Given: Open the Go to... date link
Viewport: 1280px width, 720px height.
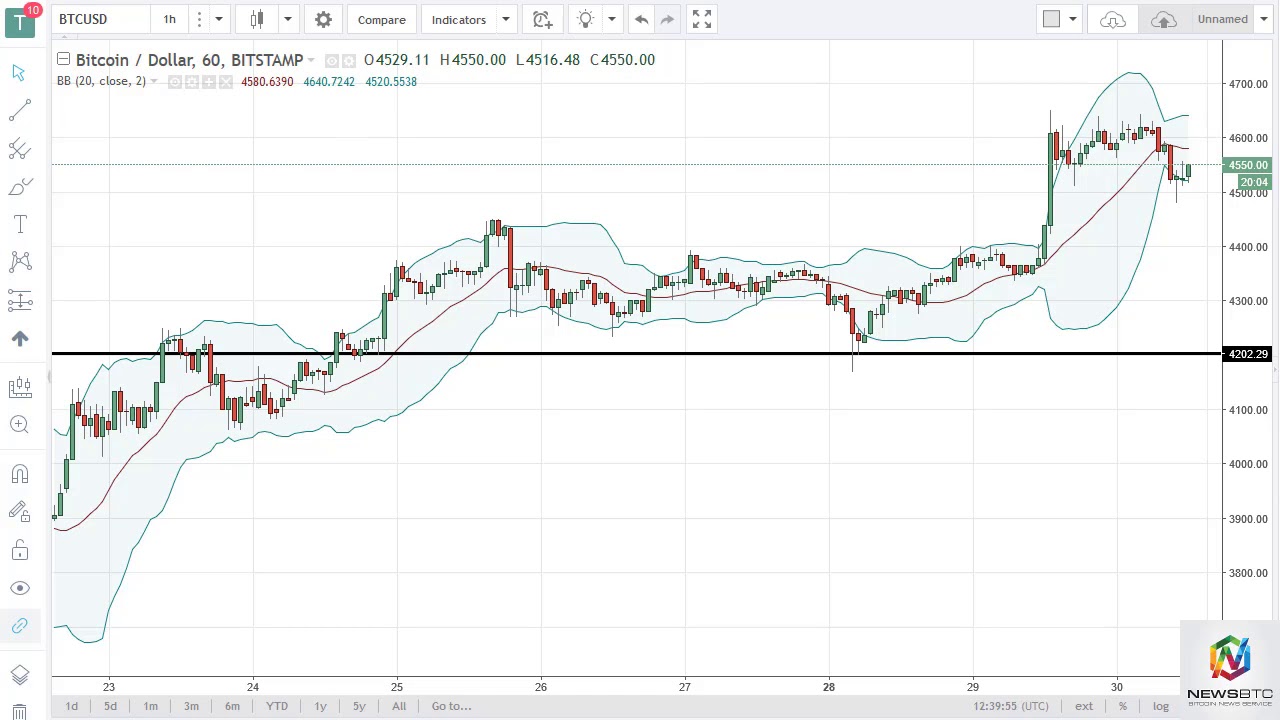Looking at the screenshot, I should click(451, 706).
